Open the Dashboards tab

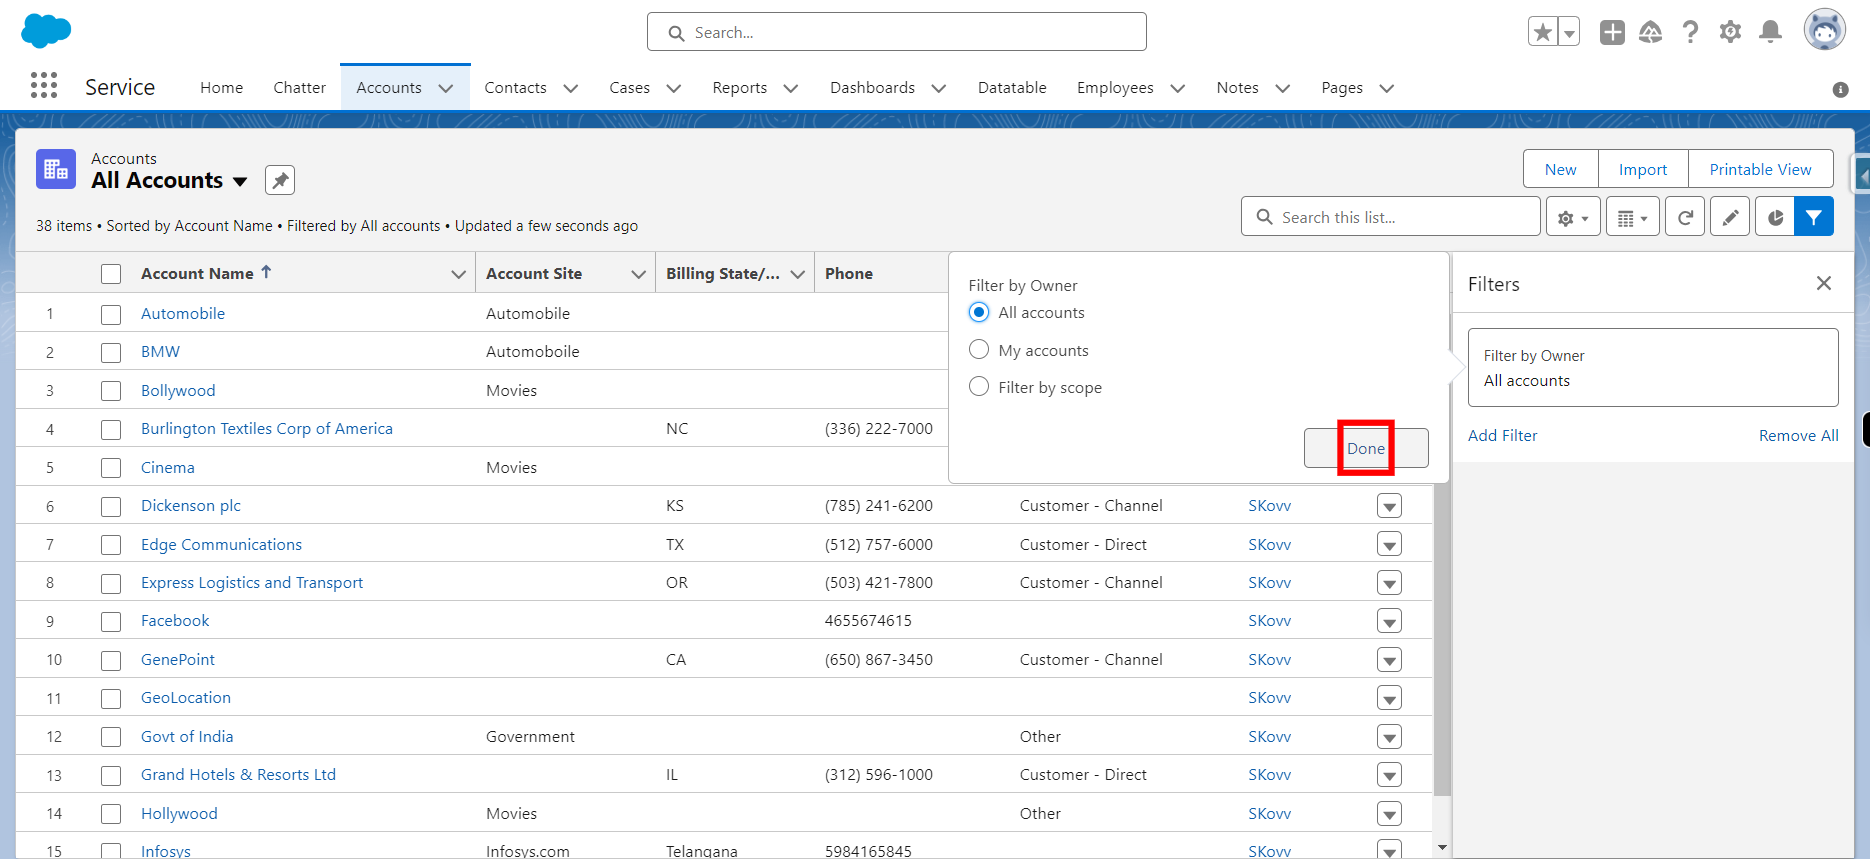pos(872,88)
